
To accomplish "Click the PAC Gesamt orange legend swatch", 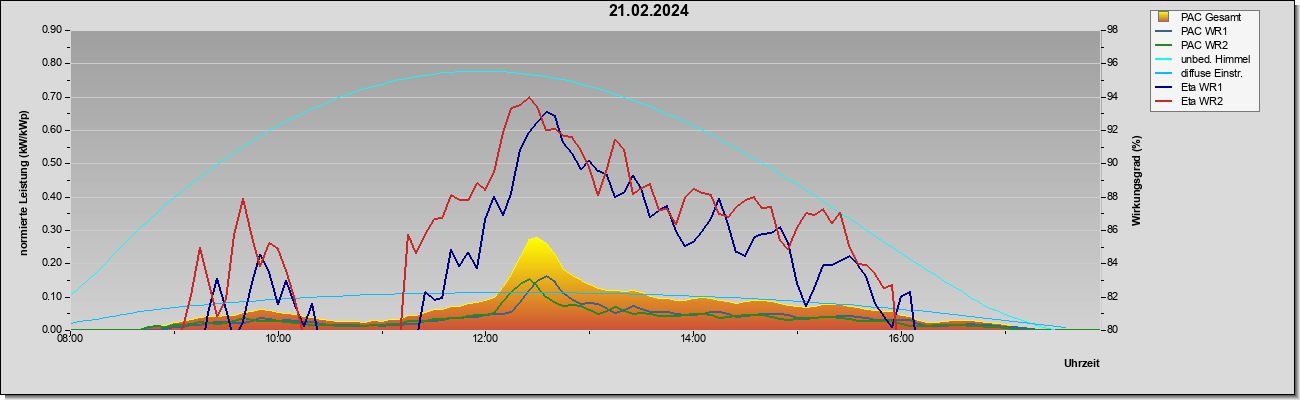I will (x=1163, y=17).
